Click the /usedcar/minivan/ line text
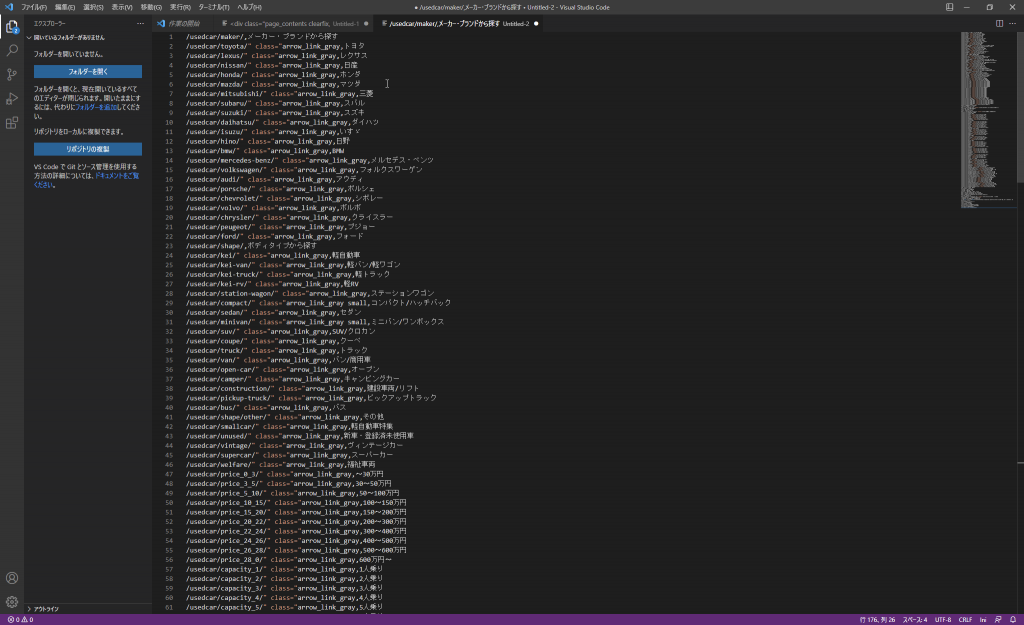The image size is (1024, 625). (x=315, y=322)
